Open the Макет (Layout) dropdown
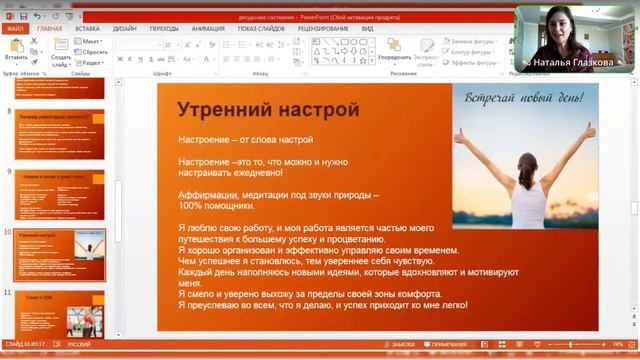The height and width of the screenshot is (360, 640). pyautogui.click(x=89, y=41)
